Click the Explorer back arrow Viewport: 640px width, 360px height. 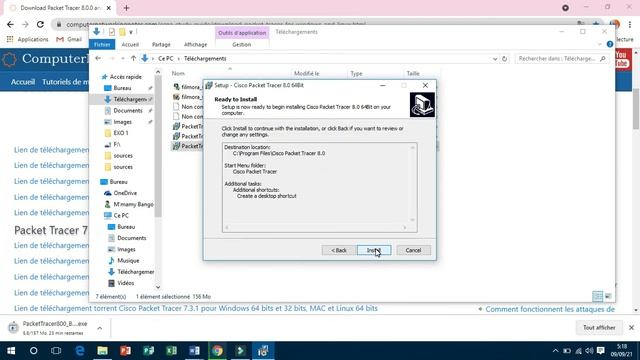point(98,59)
